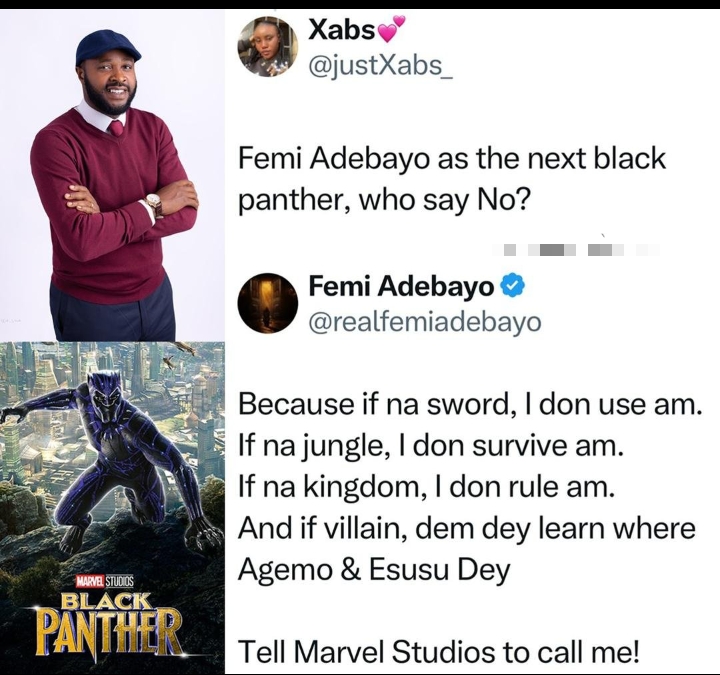This screenshot has height=675, width=720.
Task: Click the Femi Adebayo display name
Action: tap(402, 288)
